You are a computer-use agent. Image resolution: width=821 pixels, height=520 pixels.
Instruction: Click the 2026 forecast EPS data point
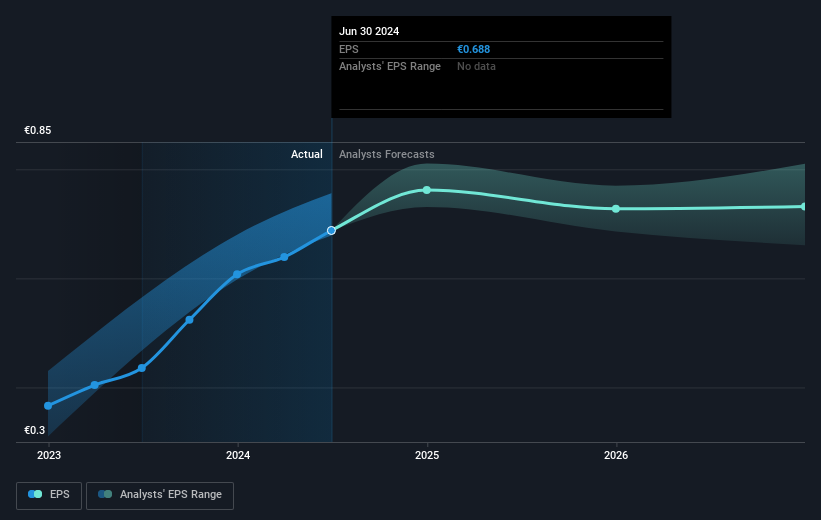click(616, 209)
